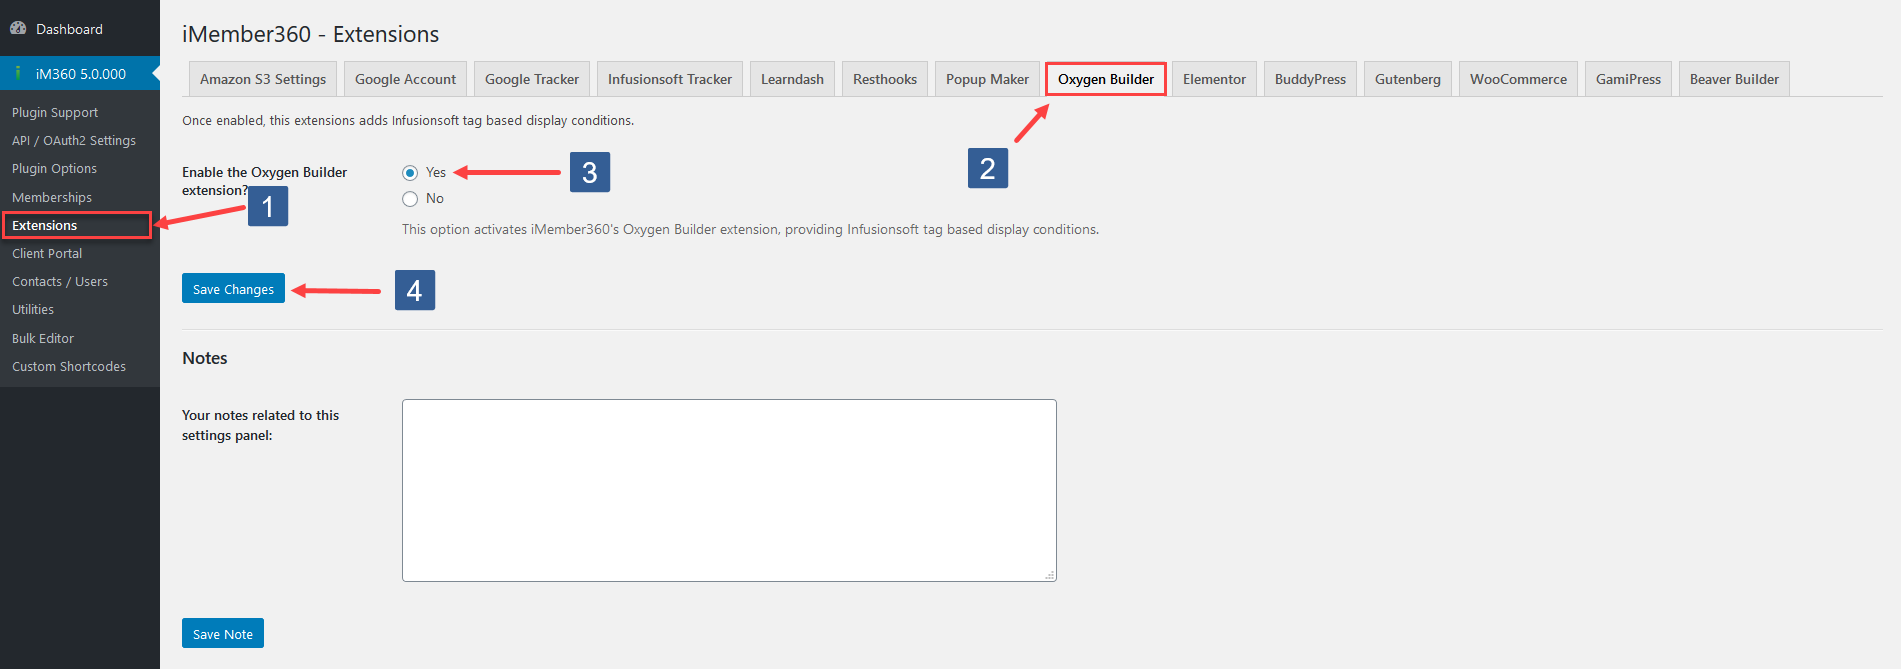Viewport: 1901px width, 669px height.
Task: Switch to Infusionsoft Tracker tab
Action: coord(670,79)
